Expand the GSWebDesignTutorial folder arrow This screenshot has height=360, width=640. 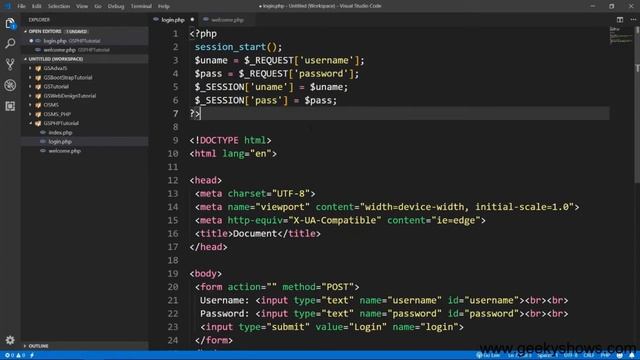coord(30,96)
